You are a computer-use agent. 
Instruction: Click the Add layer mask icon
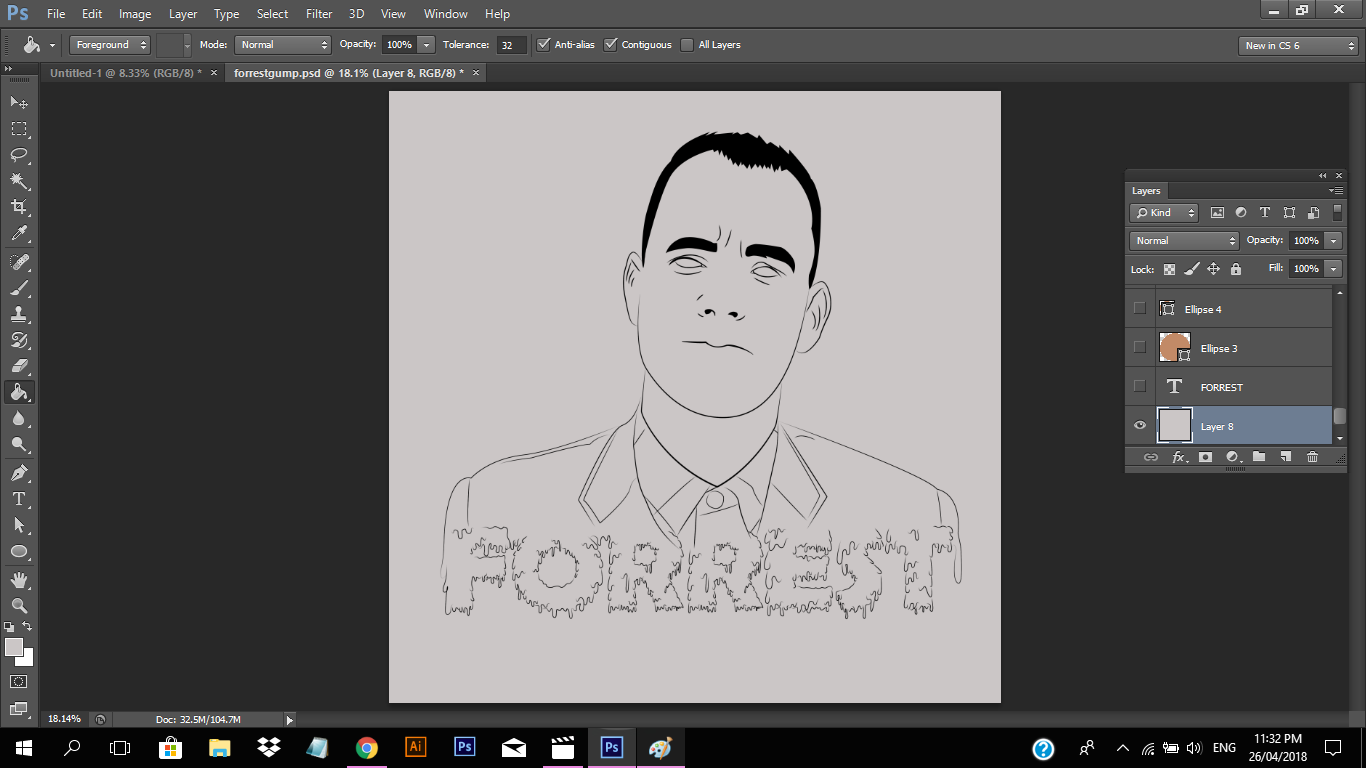pos(1206,456)
